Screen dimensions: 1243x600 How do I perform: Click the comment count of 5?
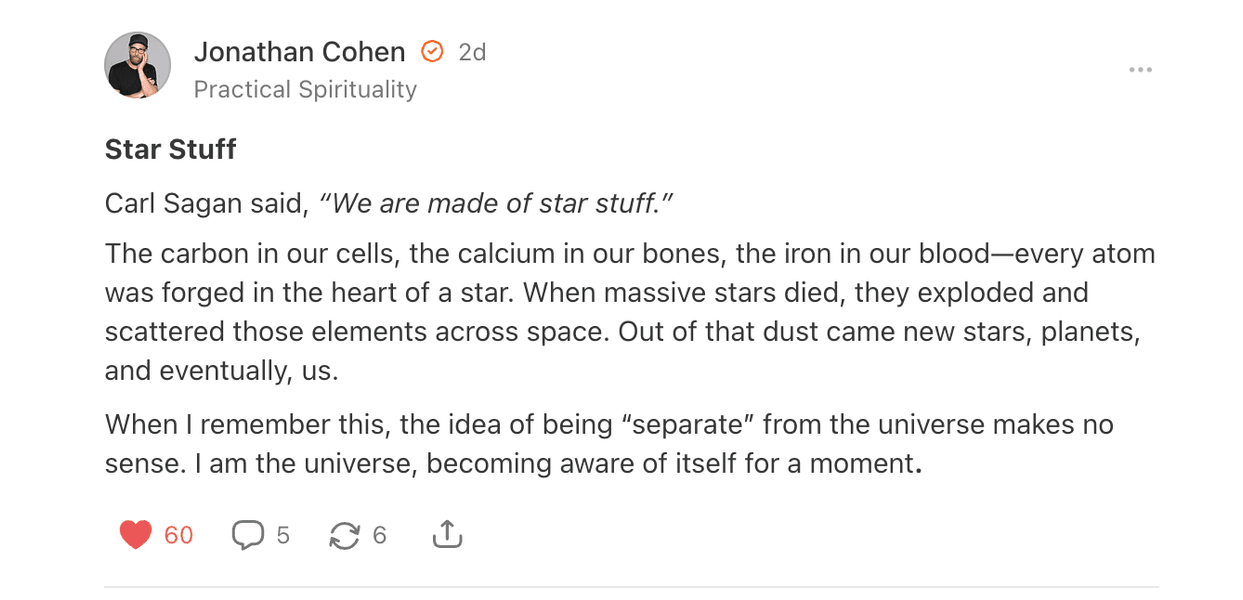(283, 536)
